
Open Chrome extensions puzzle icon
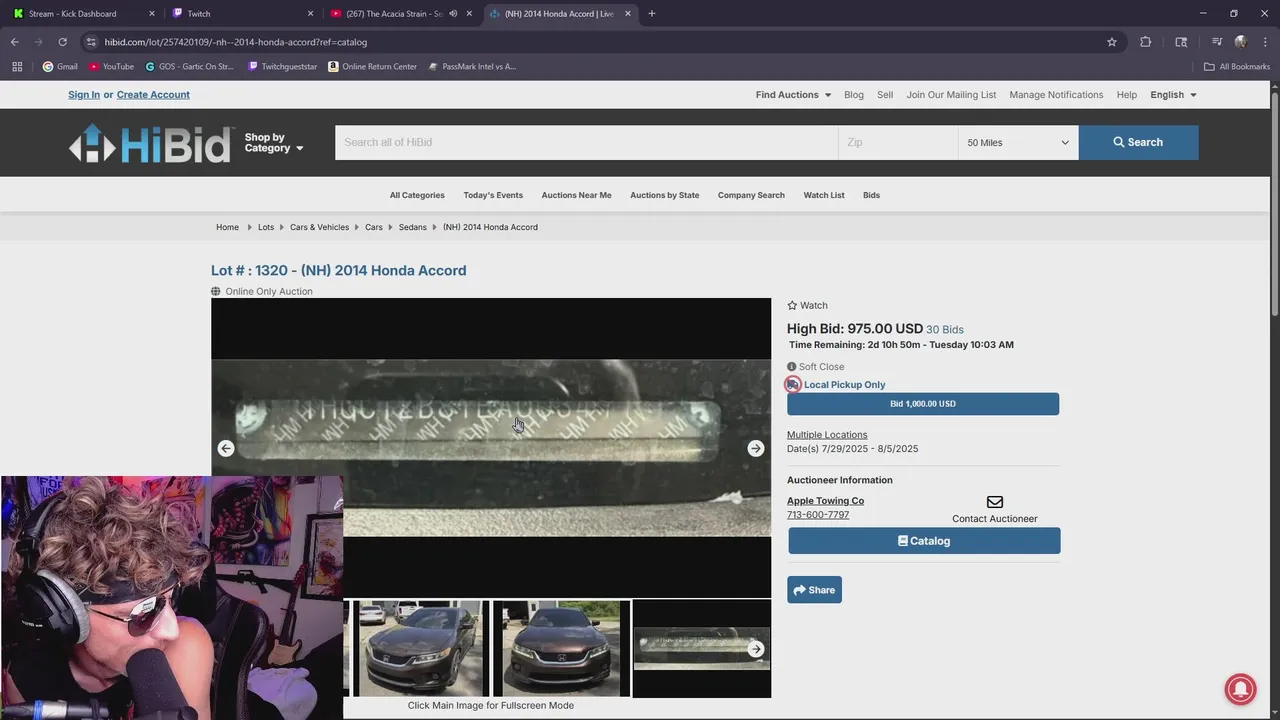click(1146, 42)
